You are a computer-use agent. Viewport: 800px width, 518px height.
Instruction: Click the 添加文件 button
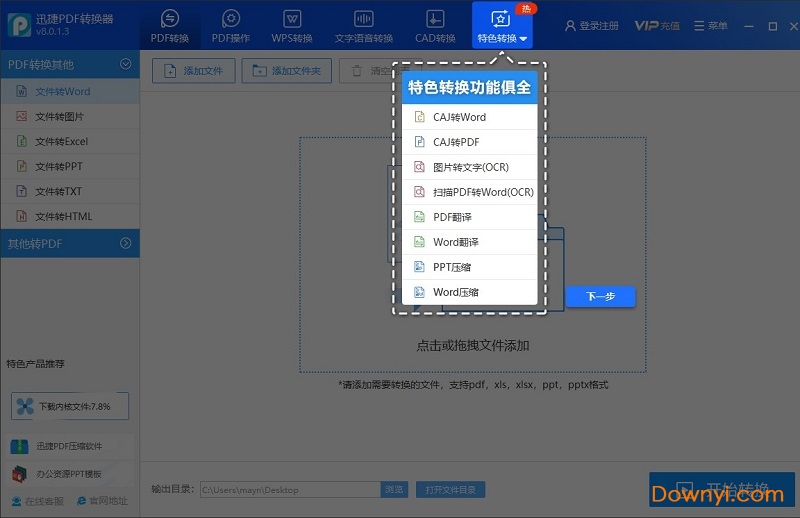click(193, 70)
